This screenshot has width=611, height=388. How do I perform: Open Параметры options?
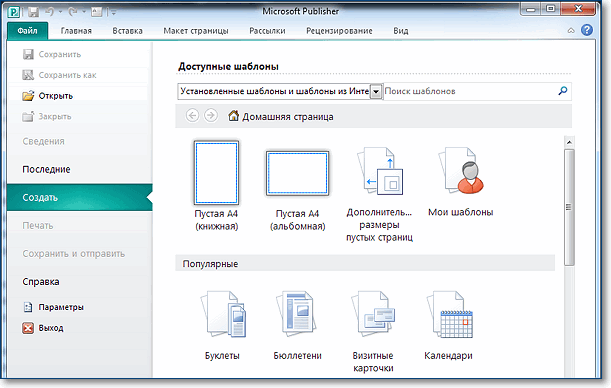[x=53, y=307]
